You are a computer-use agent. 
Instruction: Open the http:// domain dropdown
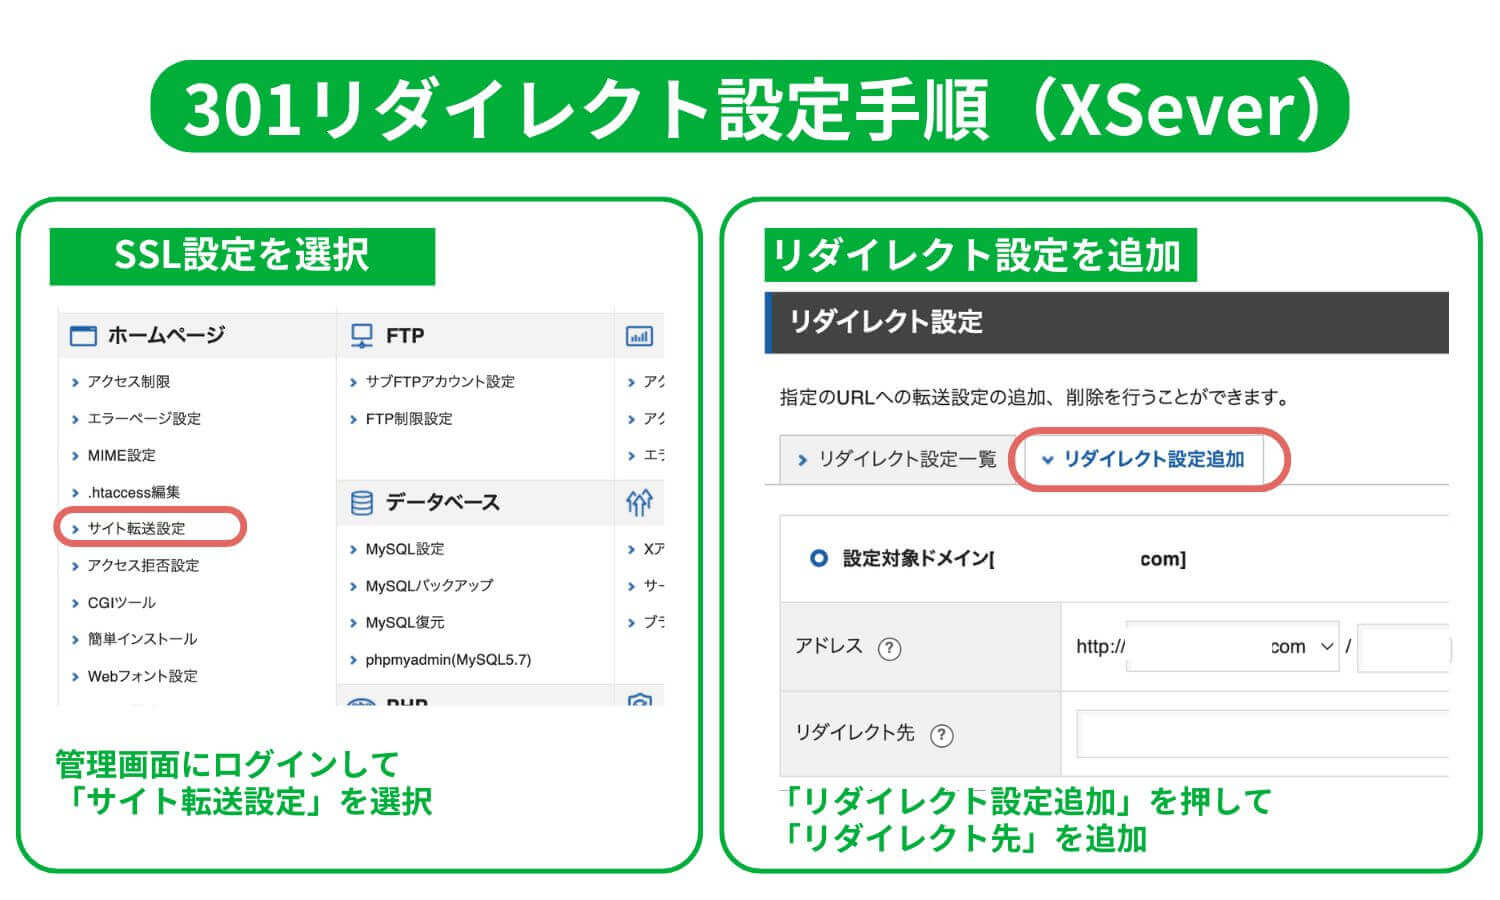[1232, 647]
